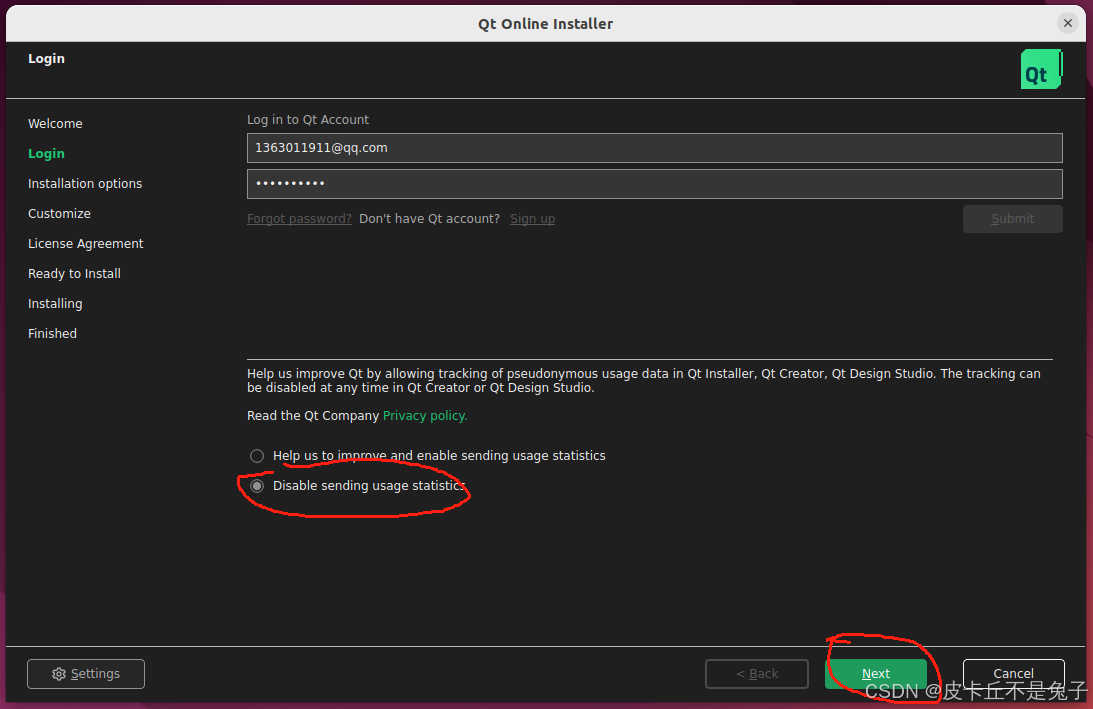Select the Welcome step in sidebar
The height and width of the screenshot is (709, 1093).
click(55, 123)
